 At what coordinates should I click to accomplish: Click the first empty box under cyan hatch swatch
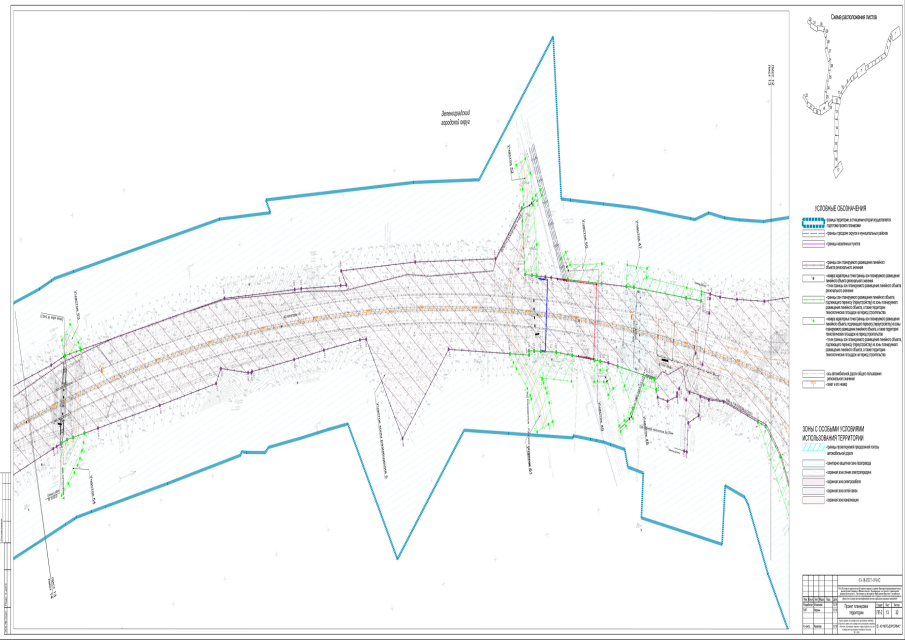(x=809, y=463)
